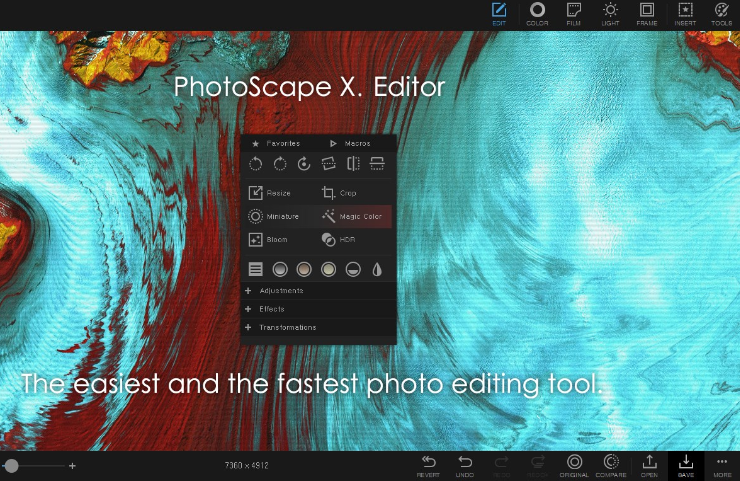The width and height of the screenshot is (740, 481).
Task: Open the Light tab
Action: (610, 14)
